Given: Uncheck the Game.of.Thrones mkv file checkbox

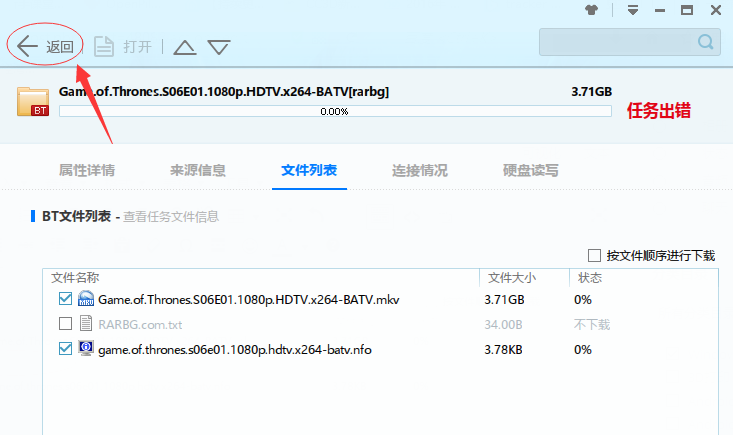Looking at the screenshot, I should (x=66, y=299).
